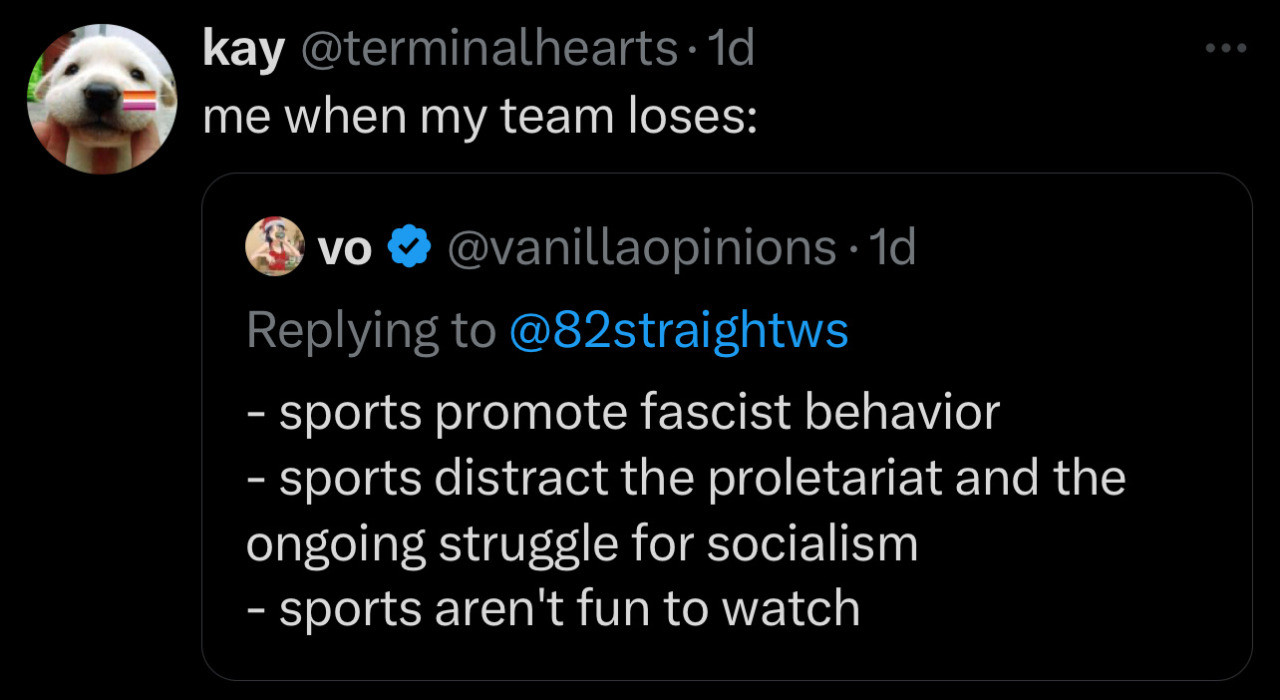The height and width of the screenshot is (700, 1280).
Task: Open the three-dot more options menu
Action: point(1226,48)
